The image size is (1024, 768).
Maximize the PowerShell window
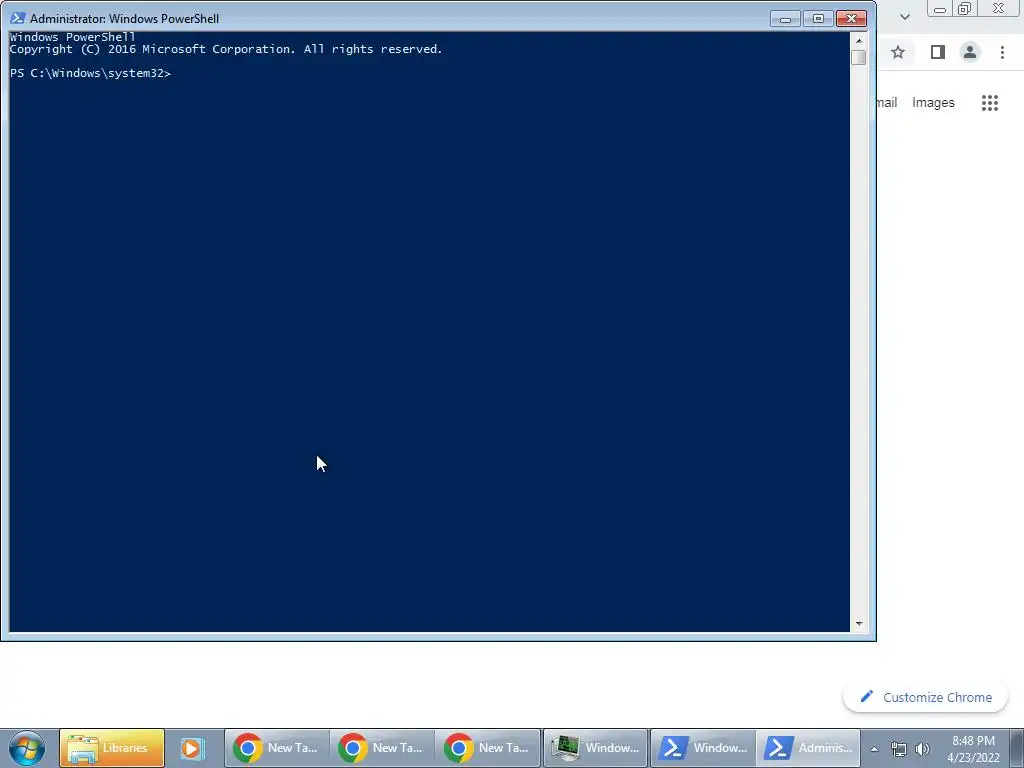pos(818,19)
